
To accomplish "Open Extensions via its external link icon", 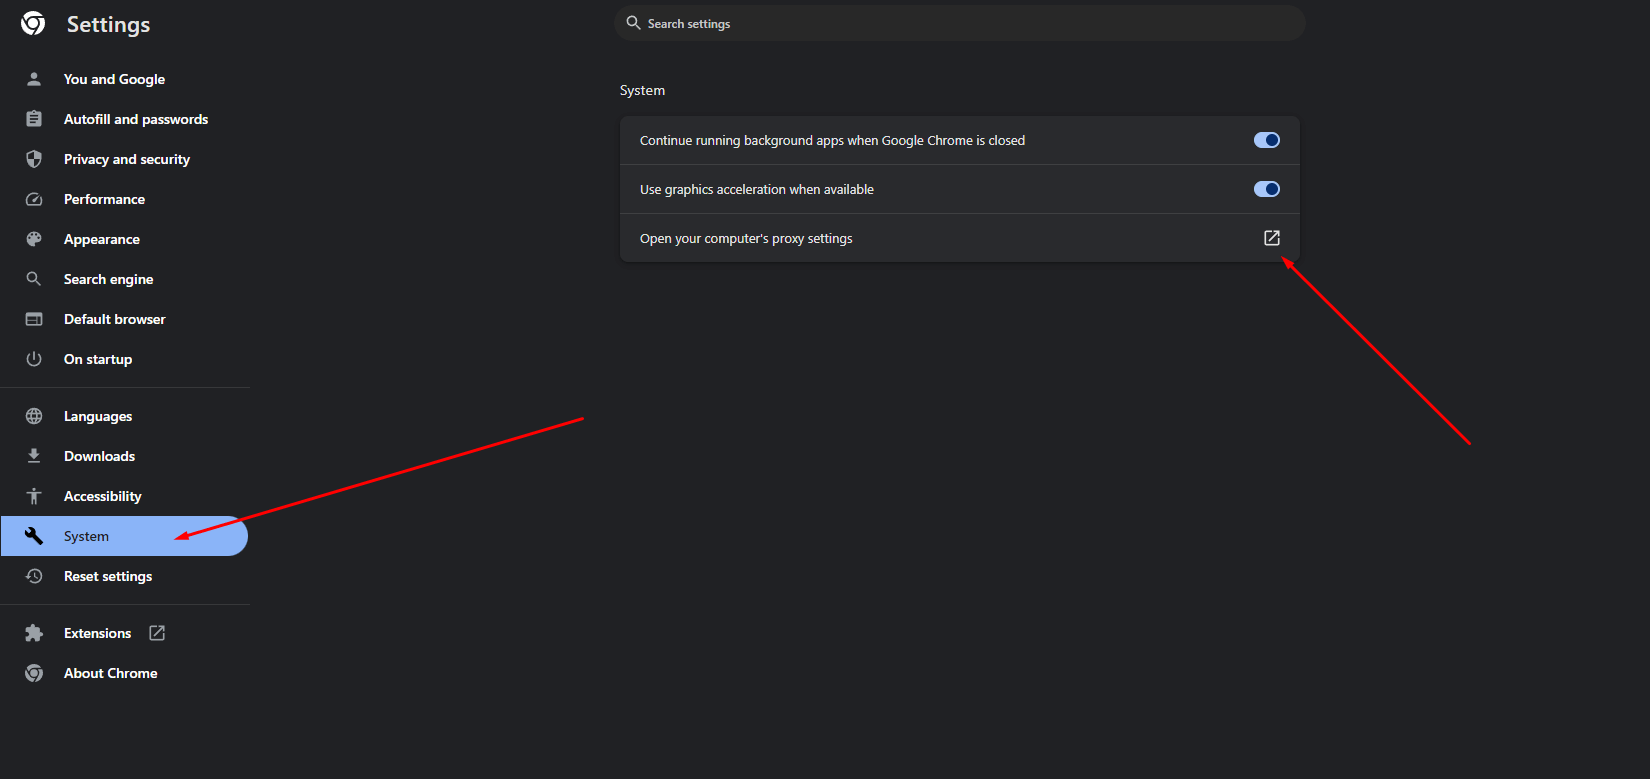I will coord(157,632).
